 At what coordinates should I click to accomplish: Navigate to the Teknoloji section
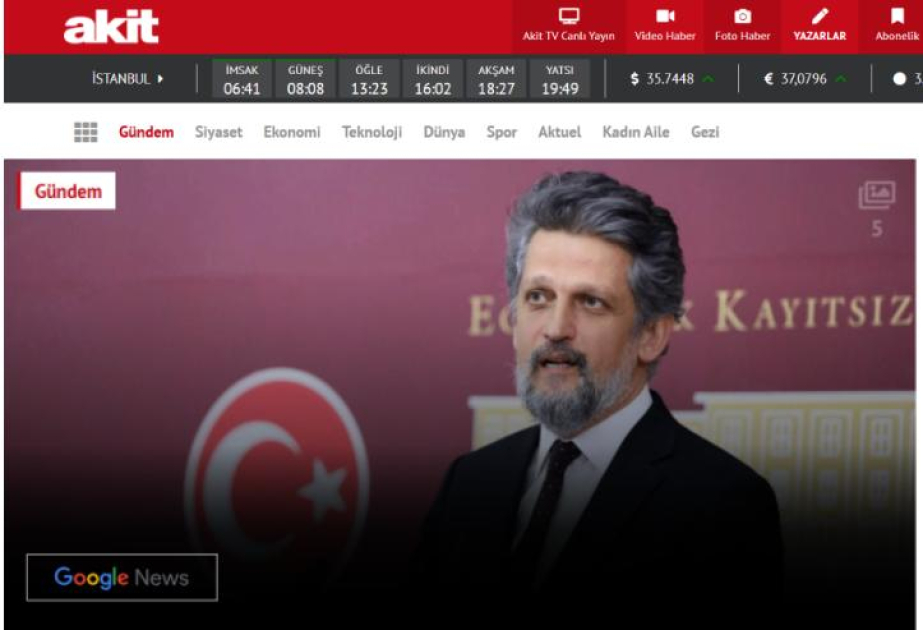(371, 132)
